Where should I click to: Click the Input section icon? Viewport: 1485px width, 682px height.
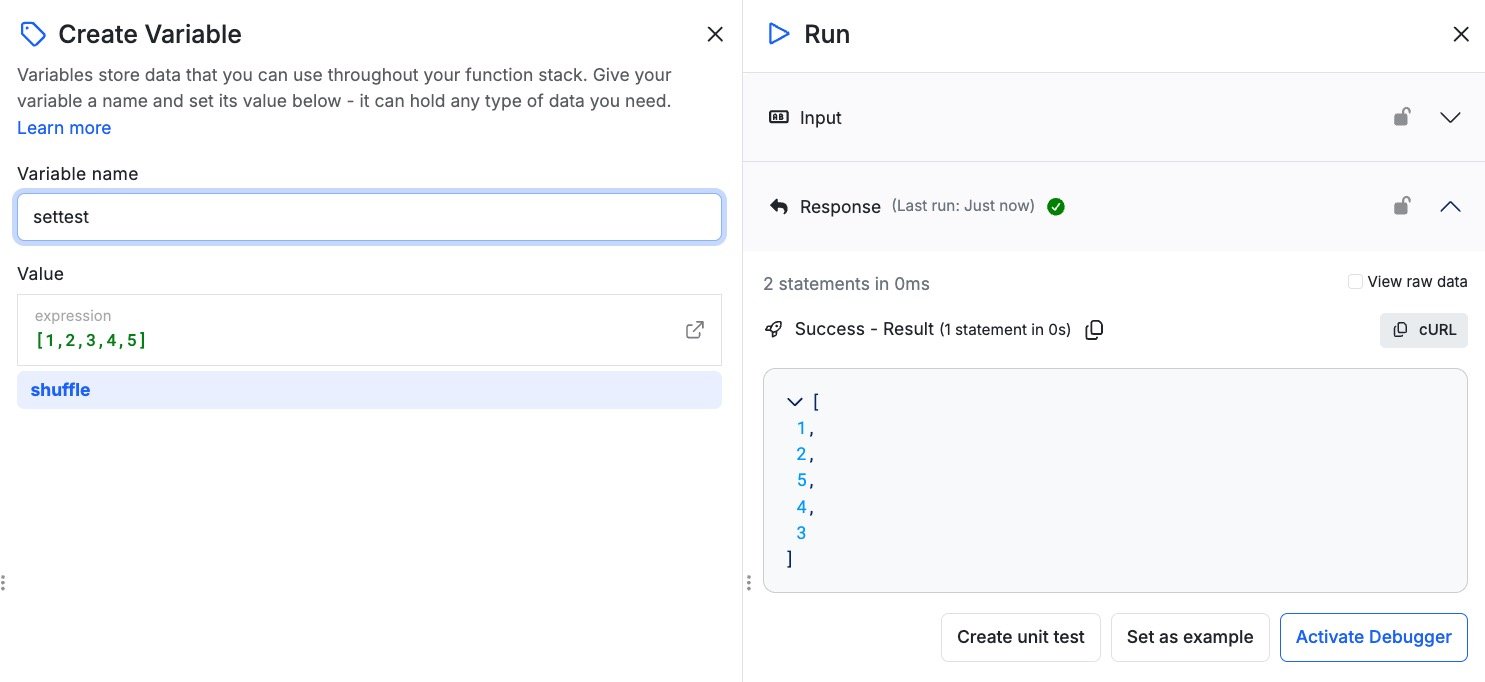point(778,117)
